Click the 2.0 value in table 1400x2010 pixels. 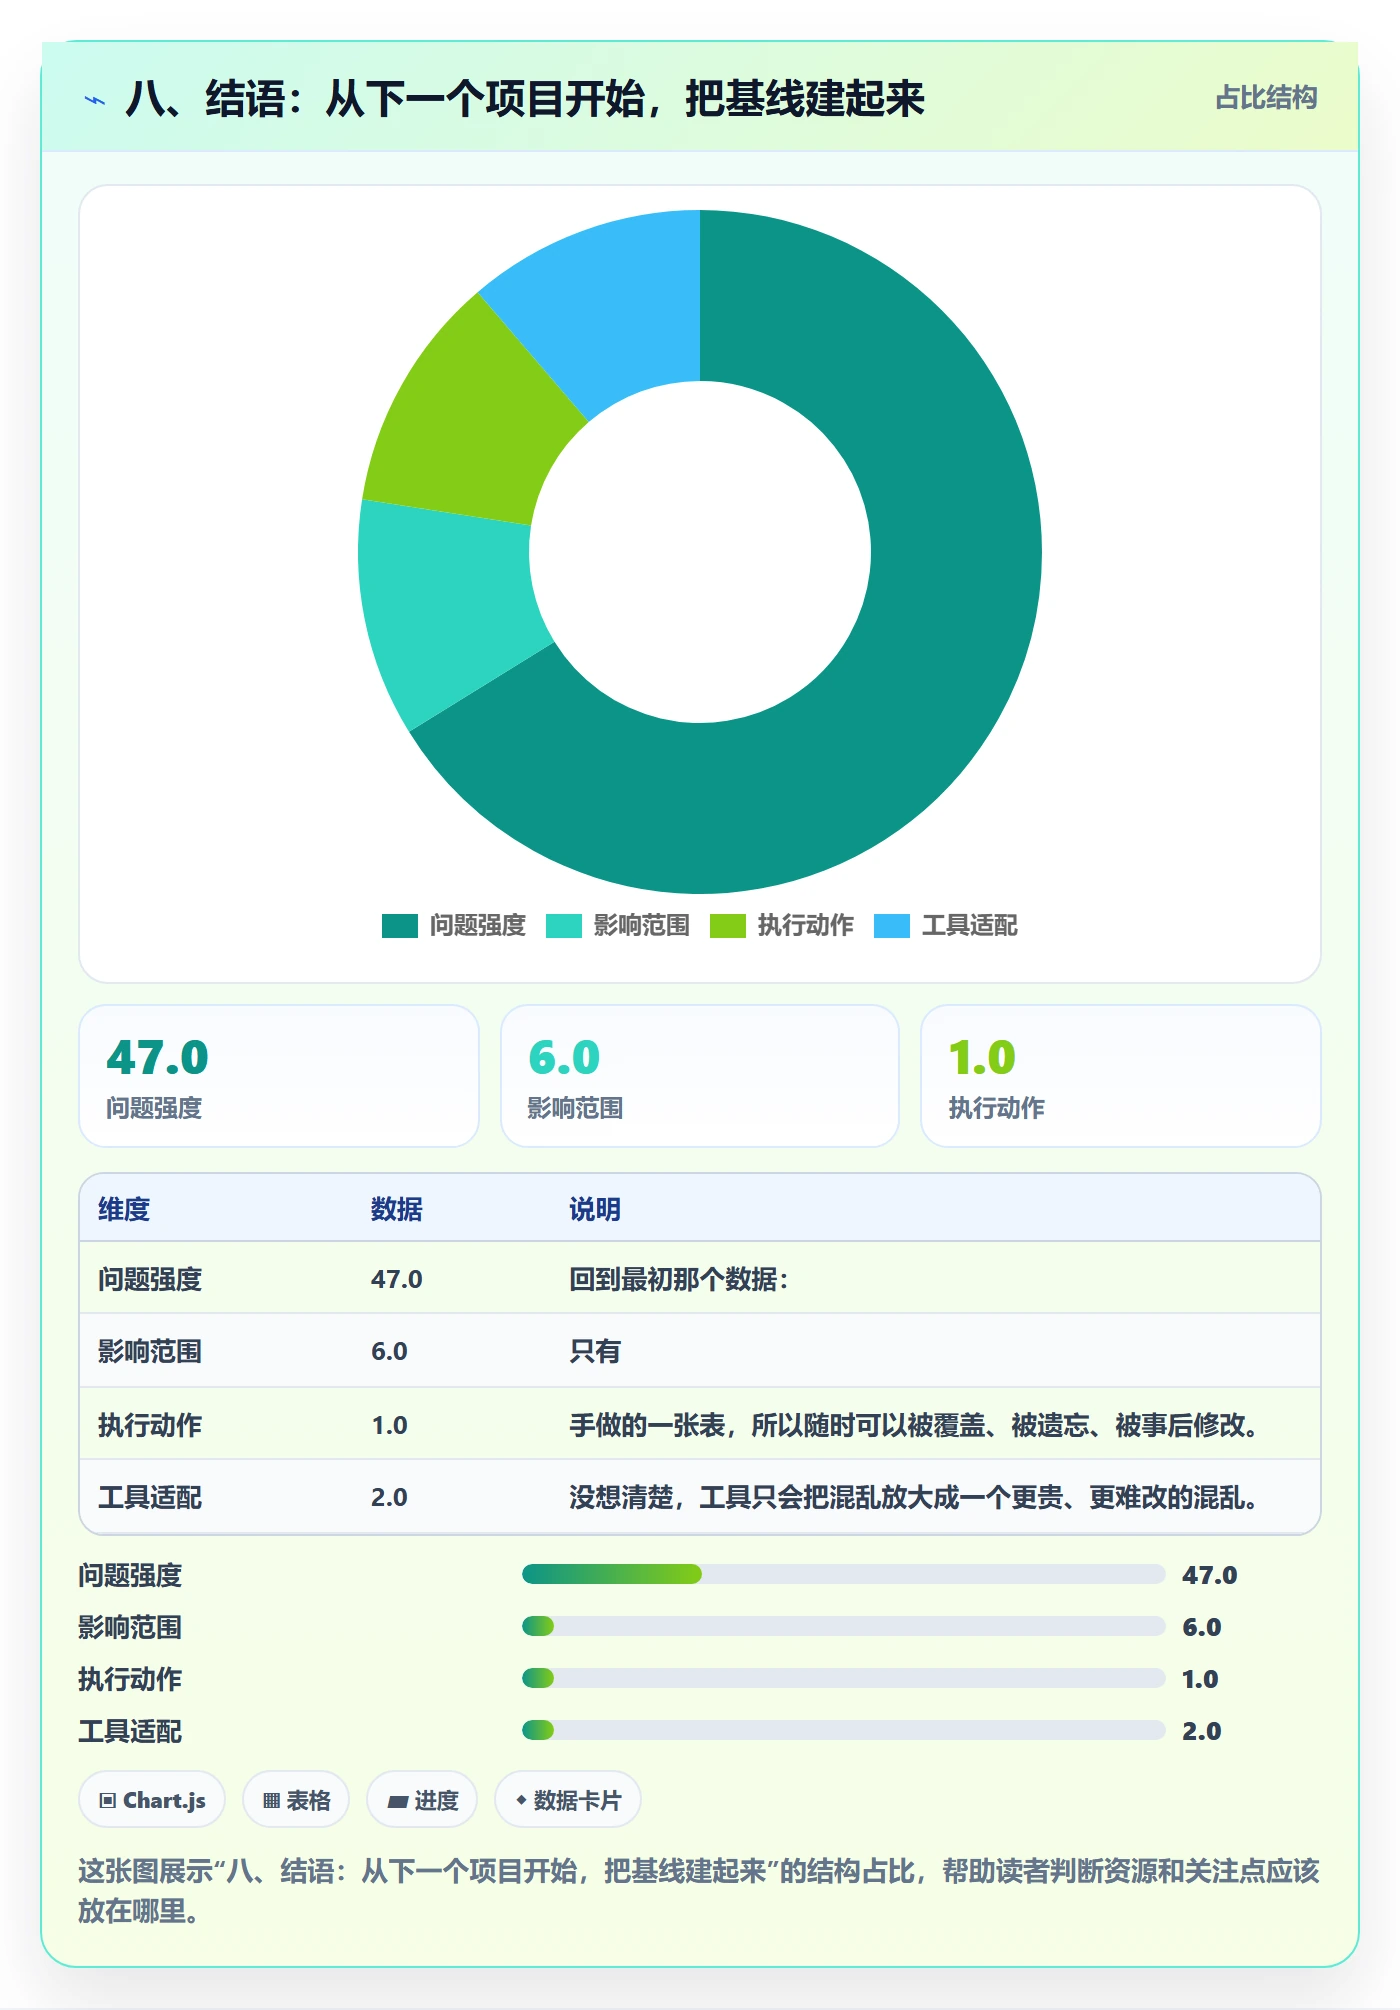click(389, 1497)
